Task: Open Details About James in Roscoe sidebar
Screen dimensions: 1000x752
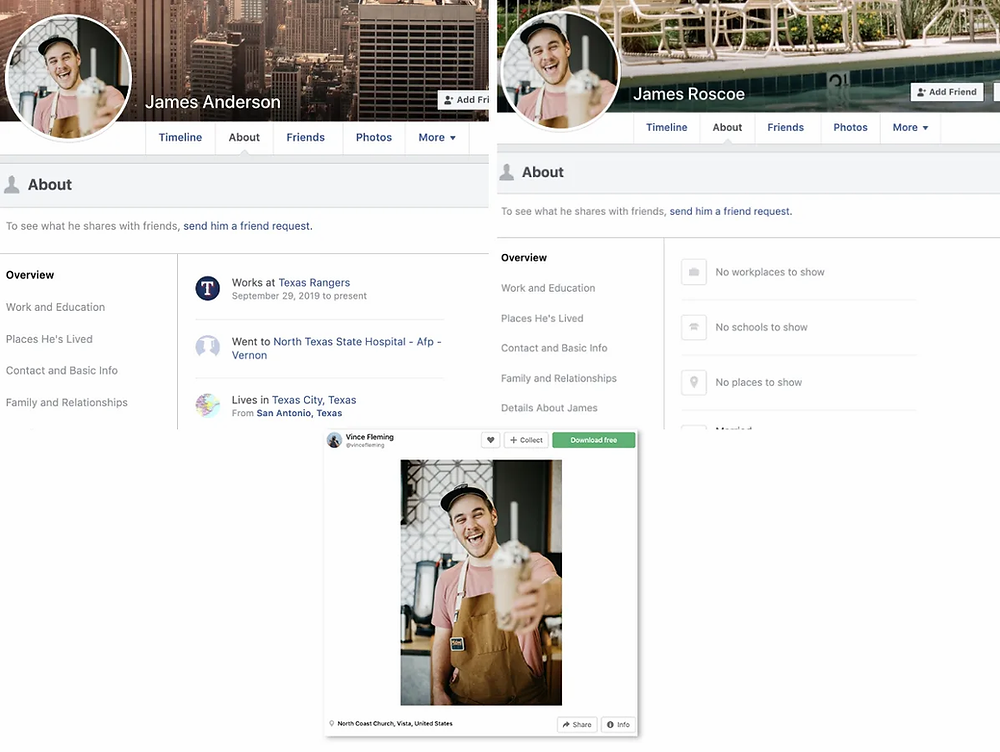Action: [x=549, y=408]
